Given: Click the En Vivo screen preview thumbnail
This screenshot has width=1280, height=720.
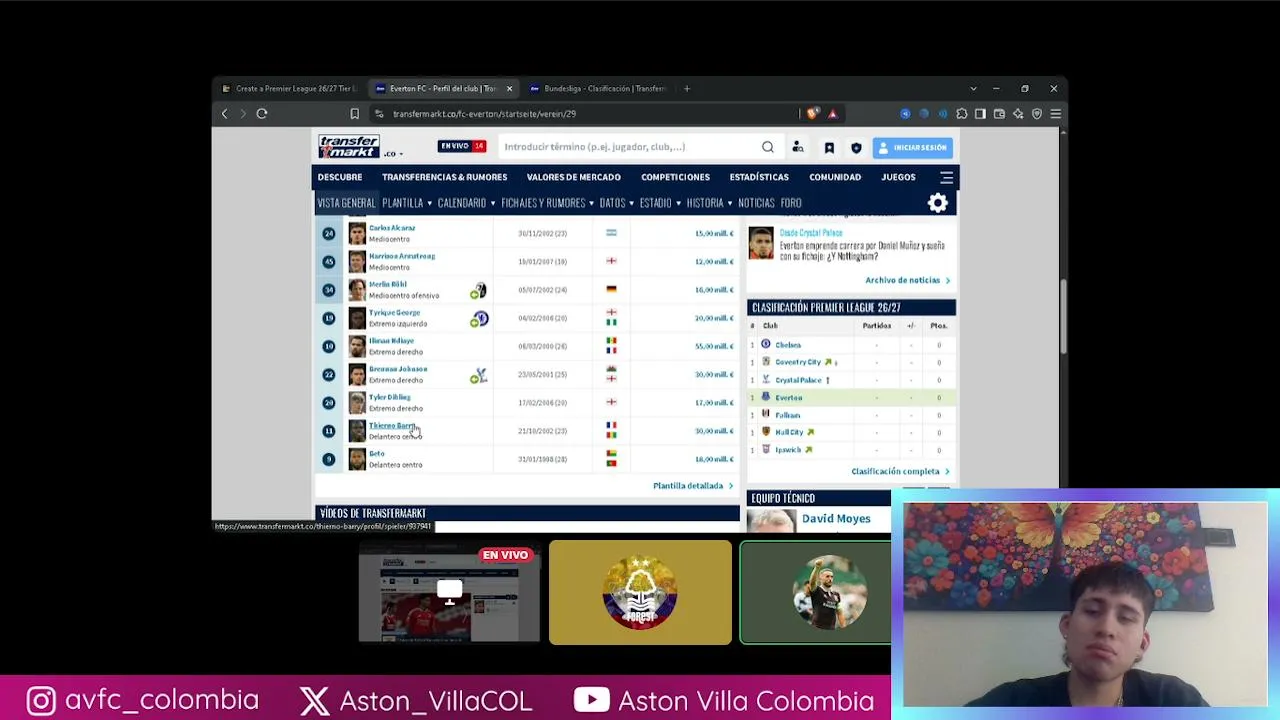Looking at the screenshot, I should [449, 592].
